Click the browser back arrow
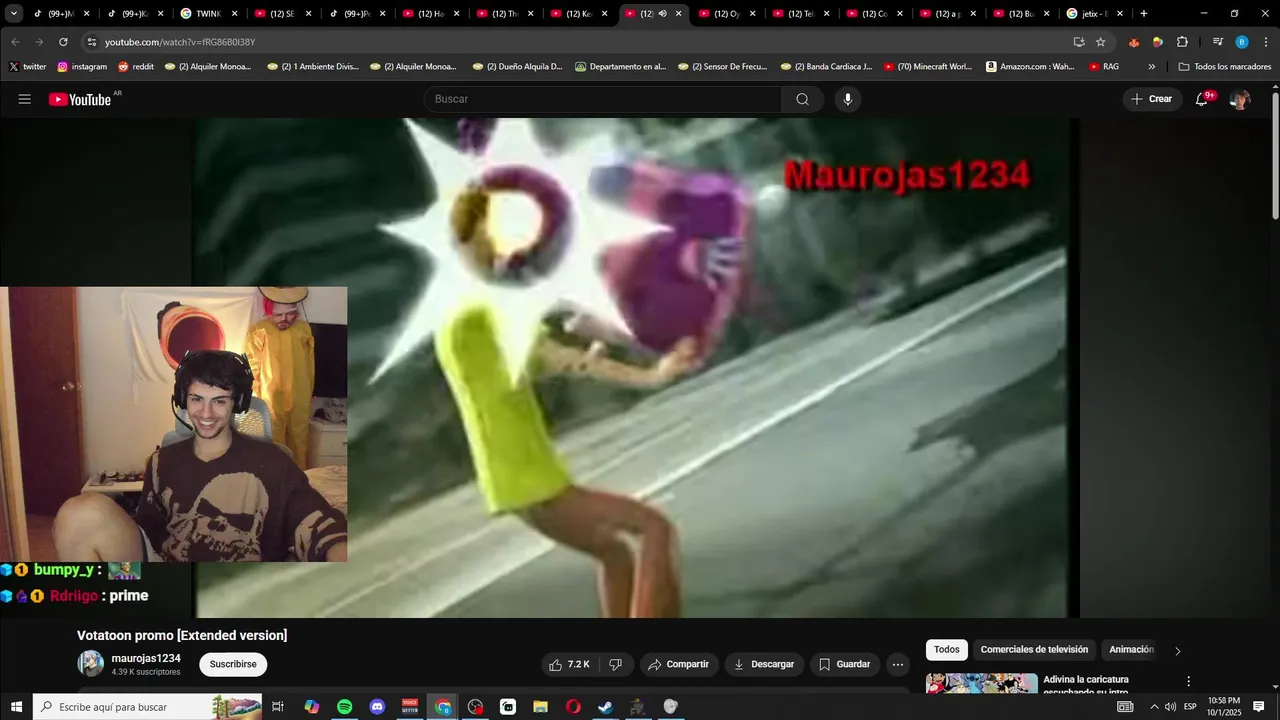Screen dimensions: 1280x720 15,42
